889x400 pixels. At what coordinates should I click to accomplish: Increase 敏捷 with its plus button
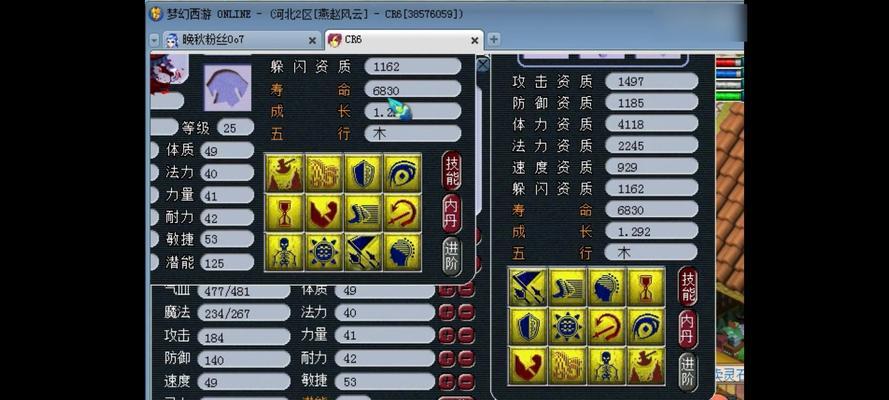coord(447,381)
